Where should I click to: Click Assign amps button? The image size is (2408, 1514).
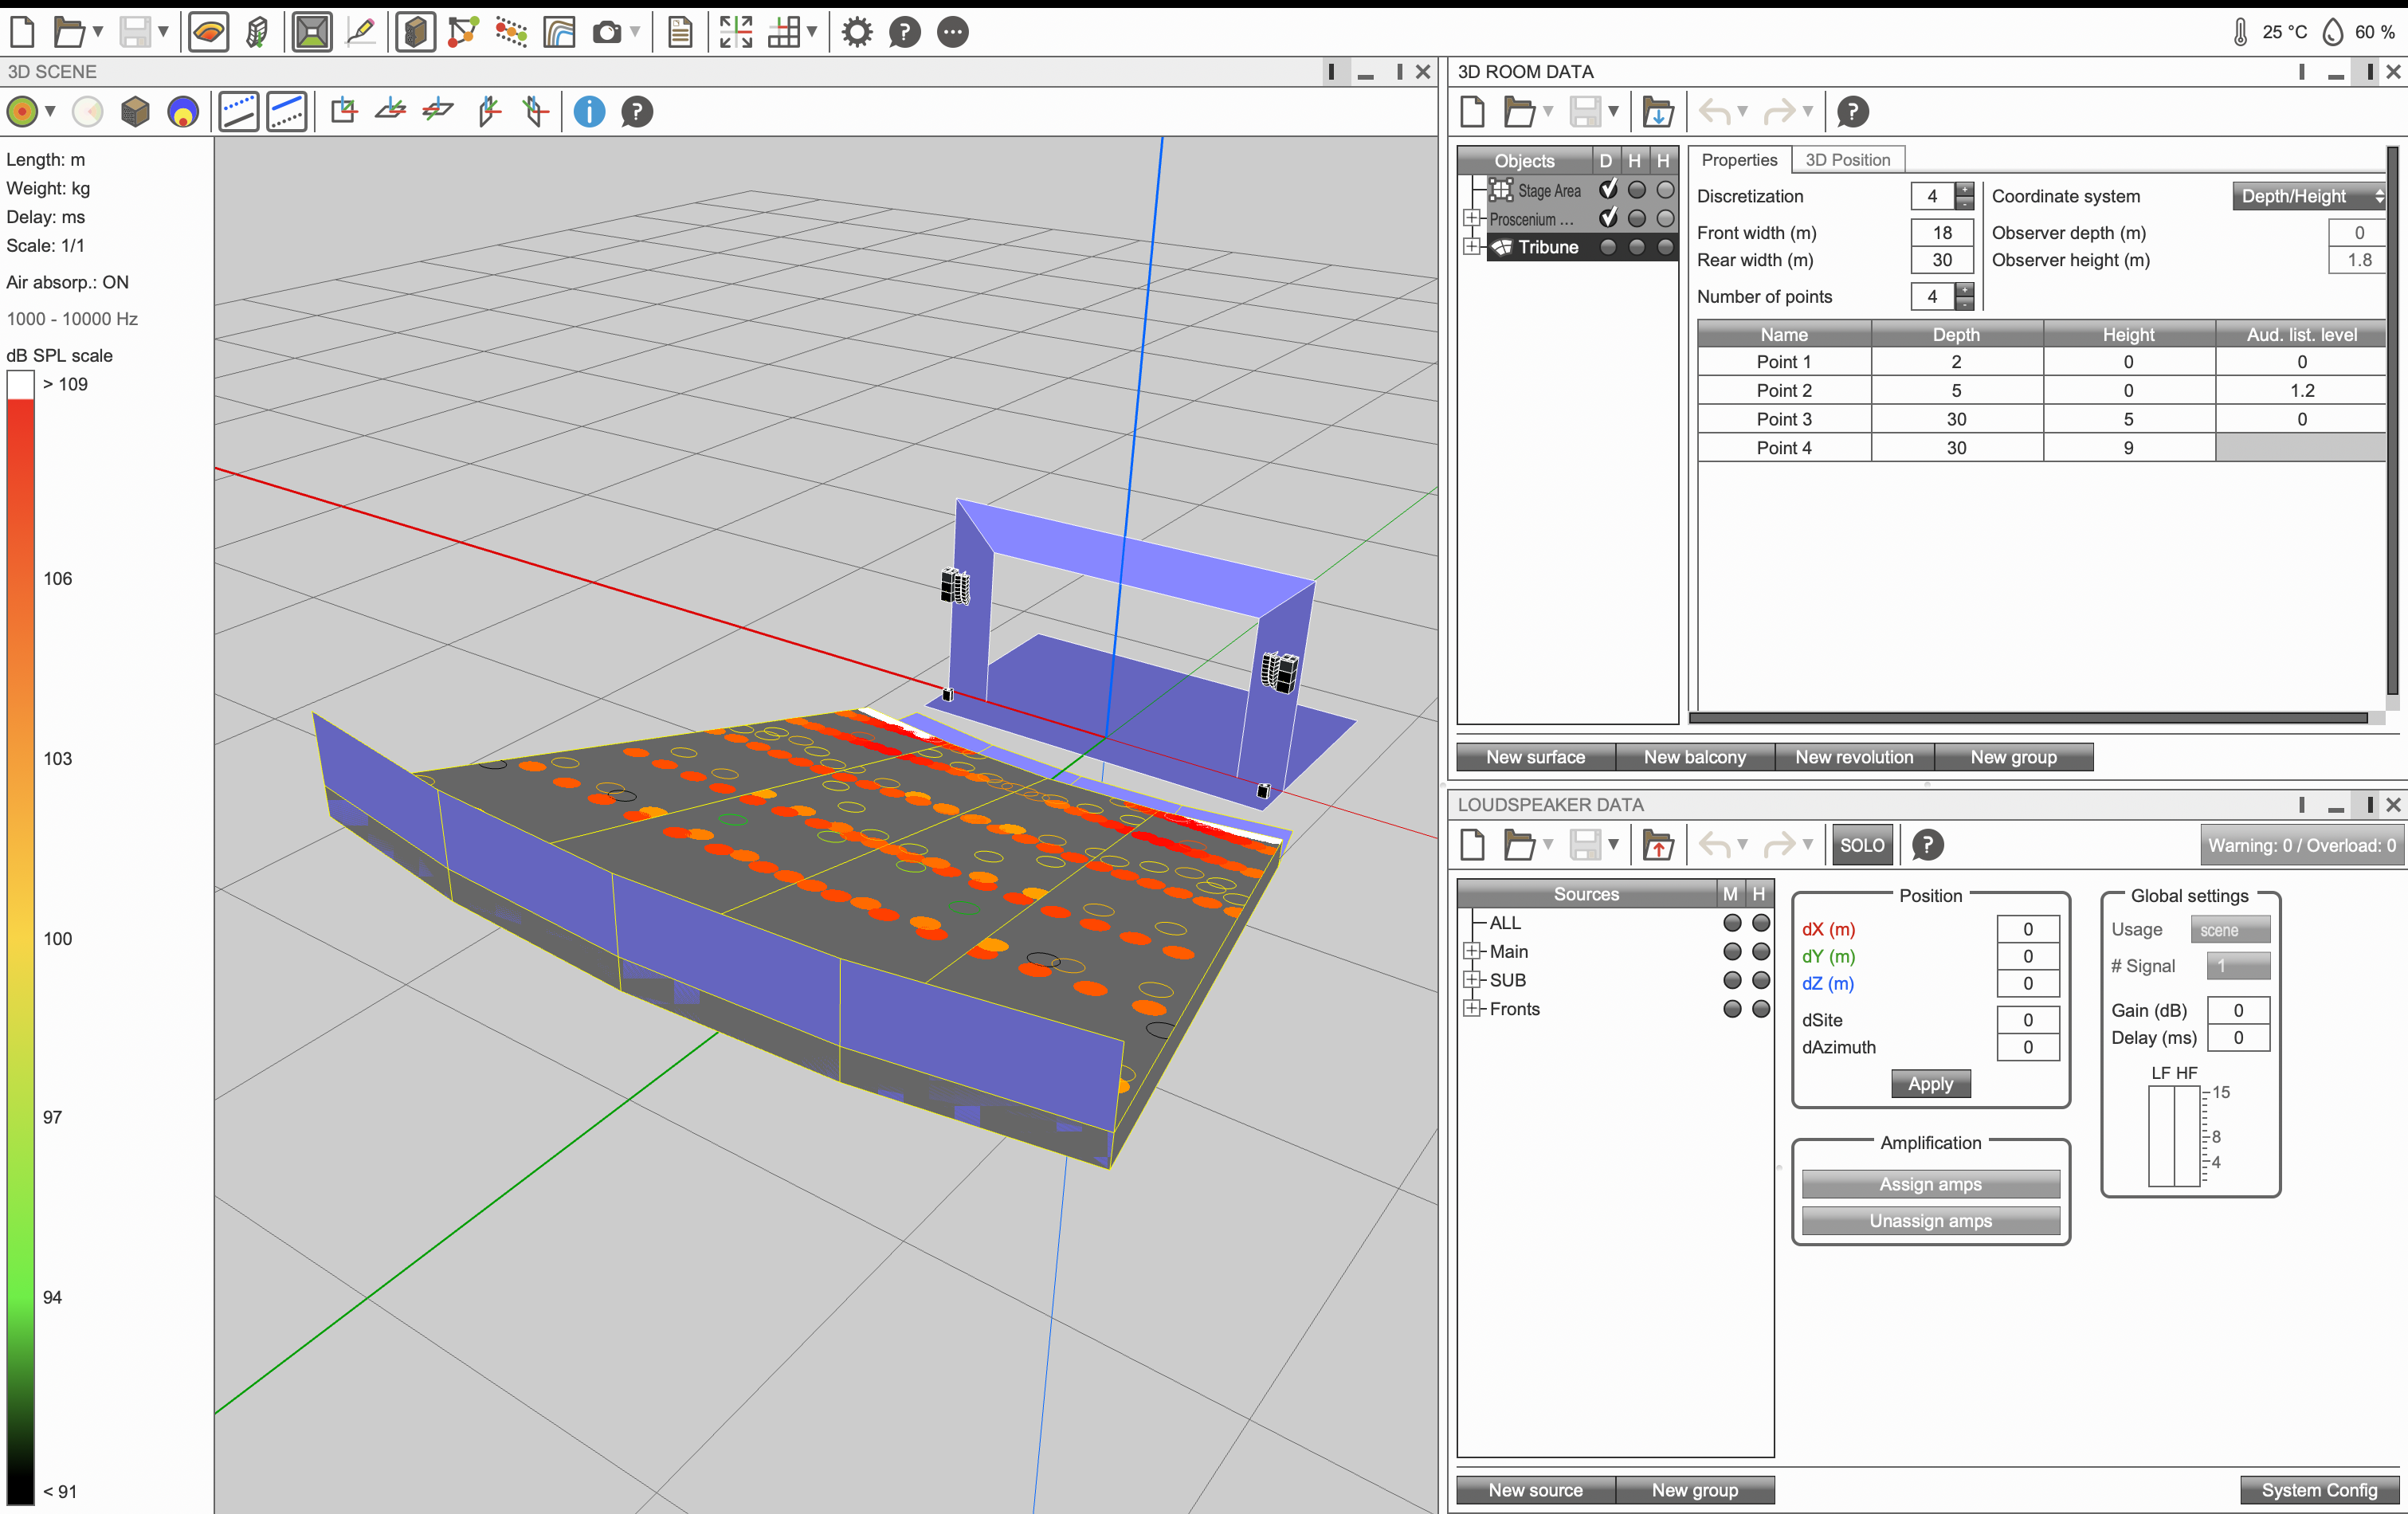[1930, 1184]
